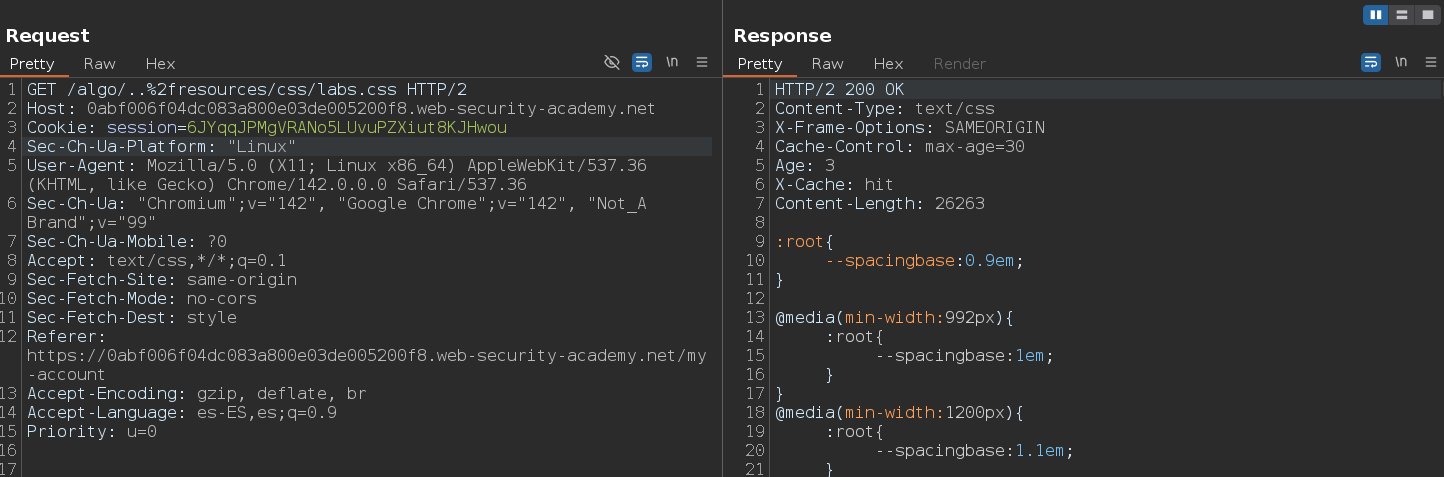
Task: Switch the Request view to Raw tab
Action: [99, 63]
